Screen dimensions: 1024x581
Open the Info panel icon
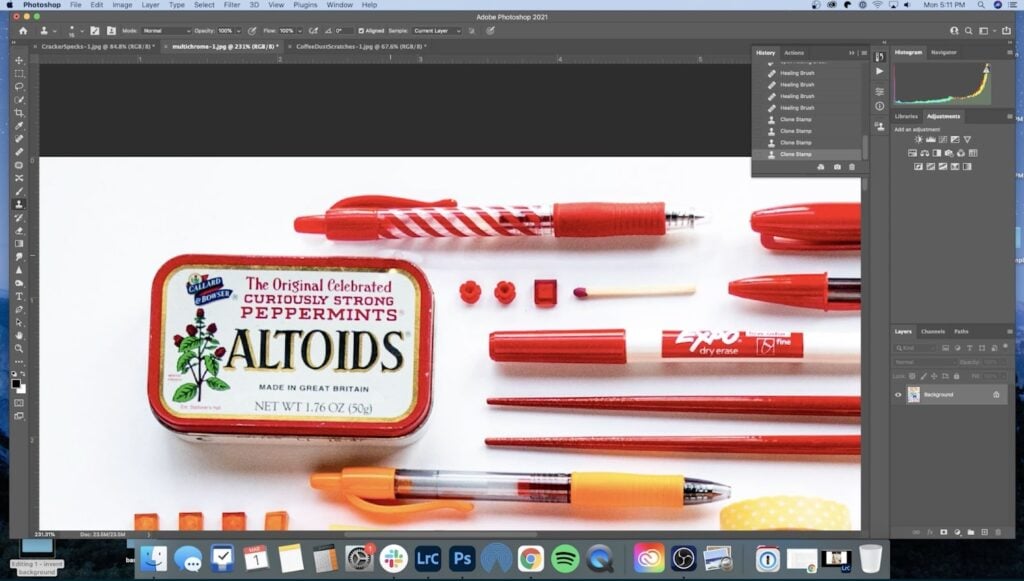pos(880,106)
